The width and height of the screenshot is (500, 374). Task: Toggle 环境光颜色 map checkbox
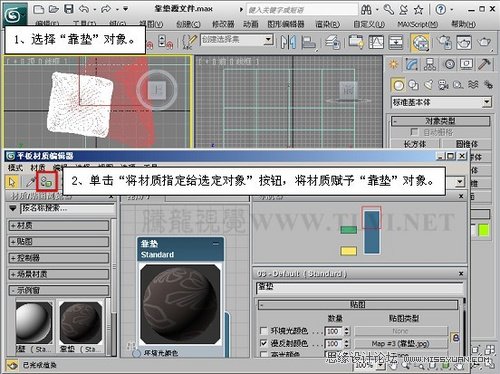[x=264, y=331]
